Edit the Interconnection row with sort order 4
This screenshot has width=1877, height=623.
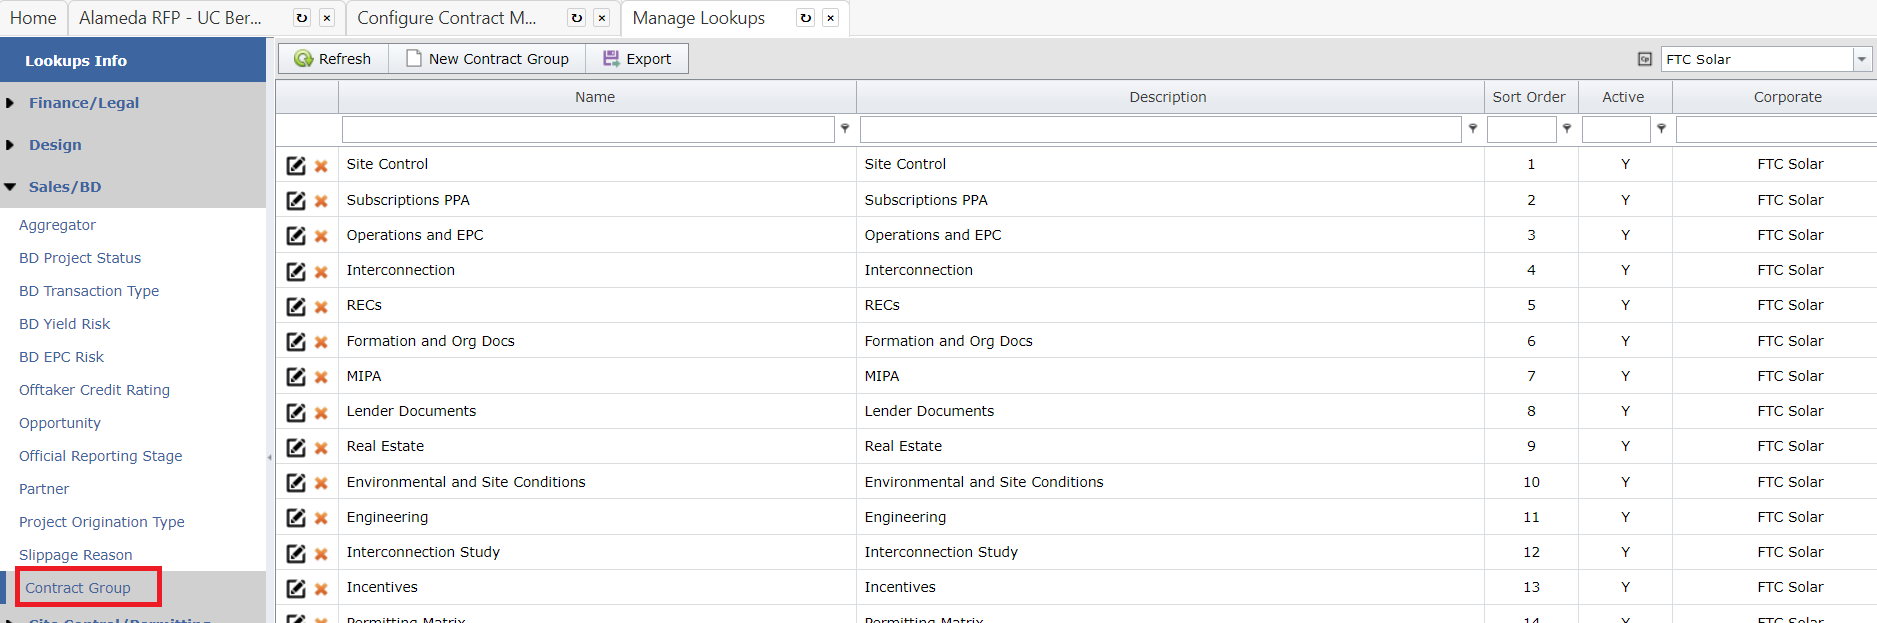point(296,271)
